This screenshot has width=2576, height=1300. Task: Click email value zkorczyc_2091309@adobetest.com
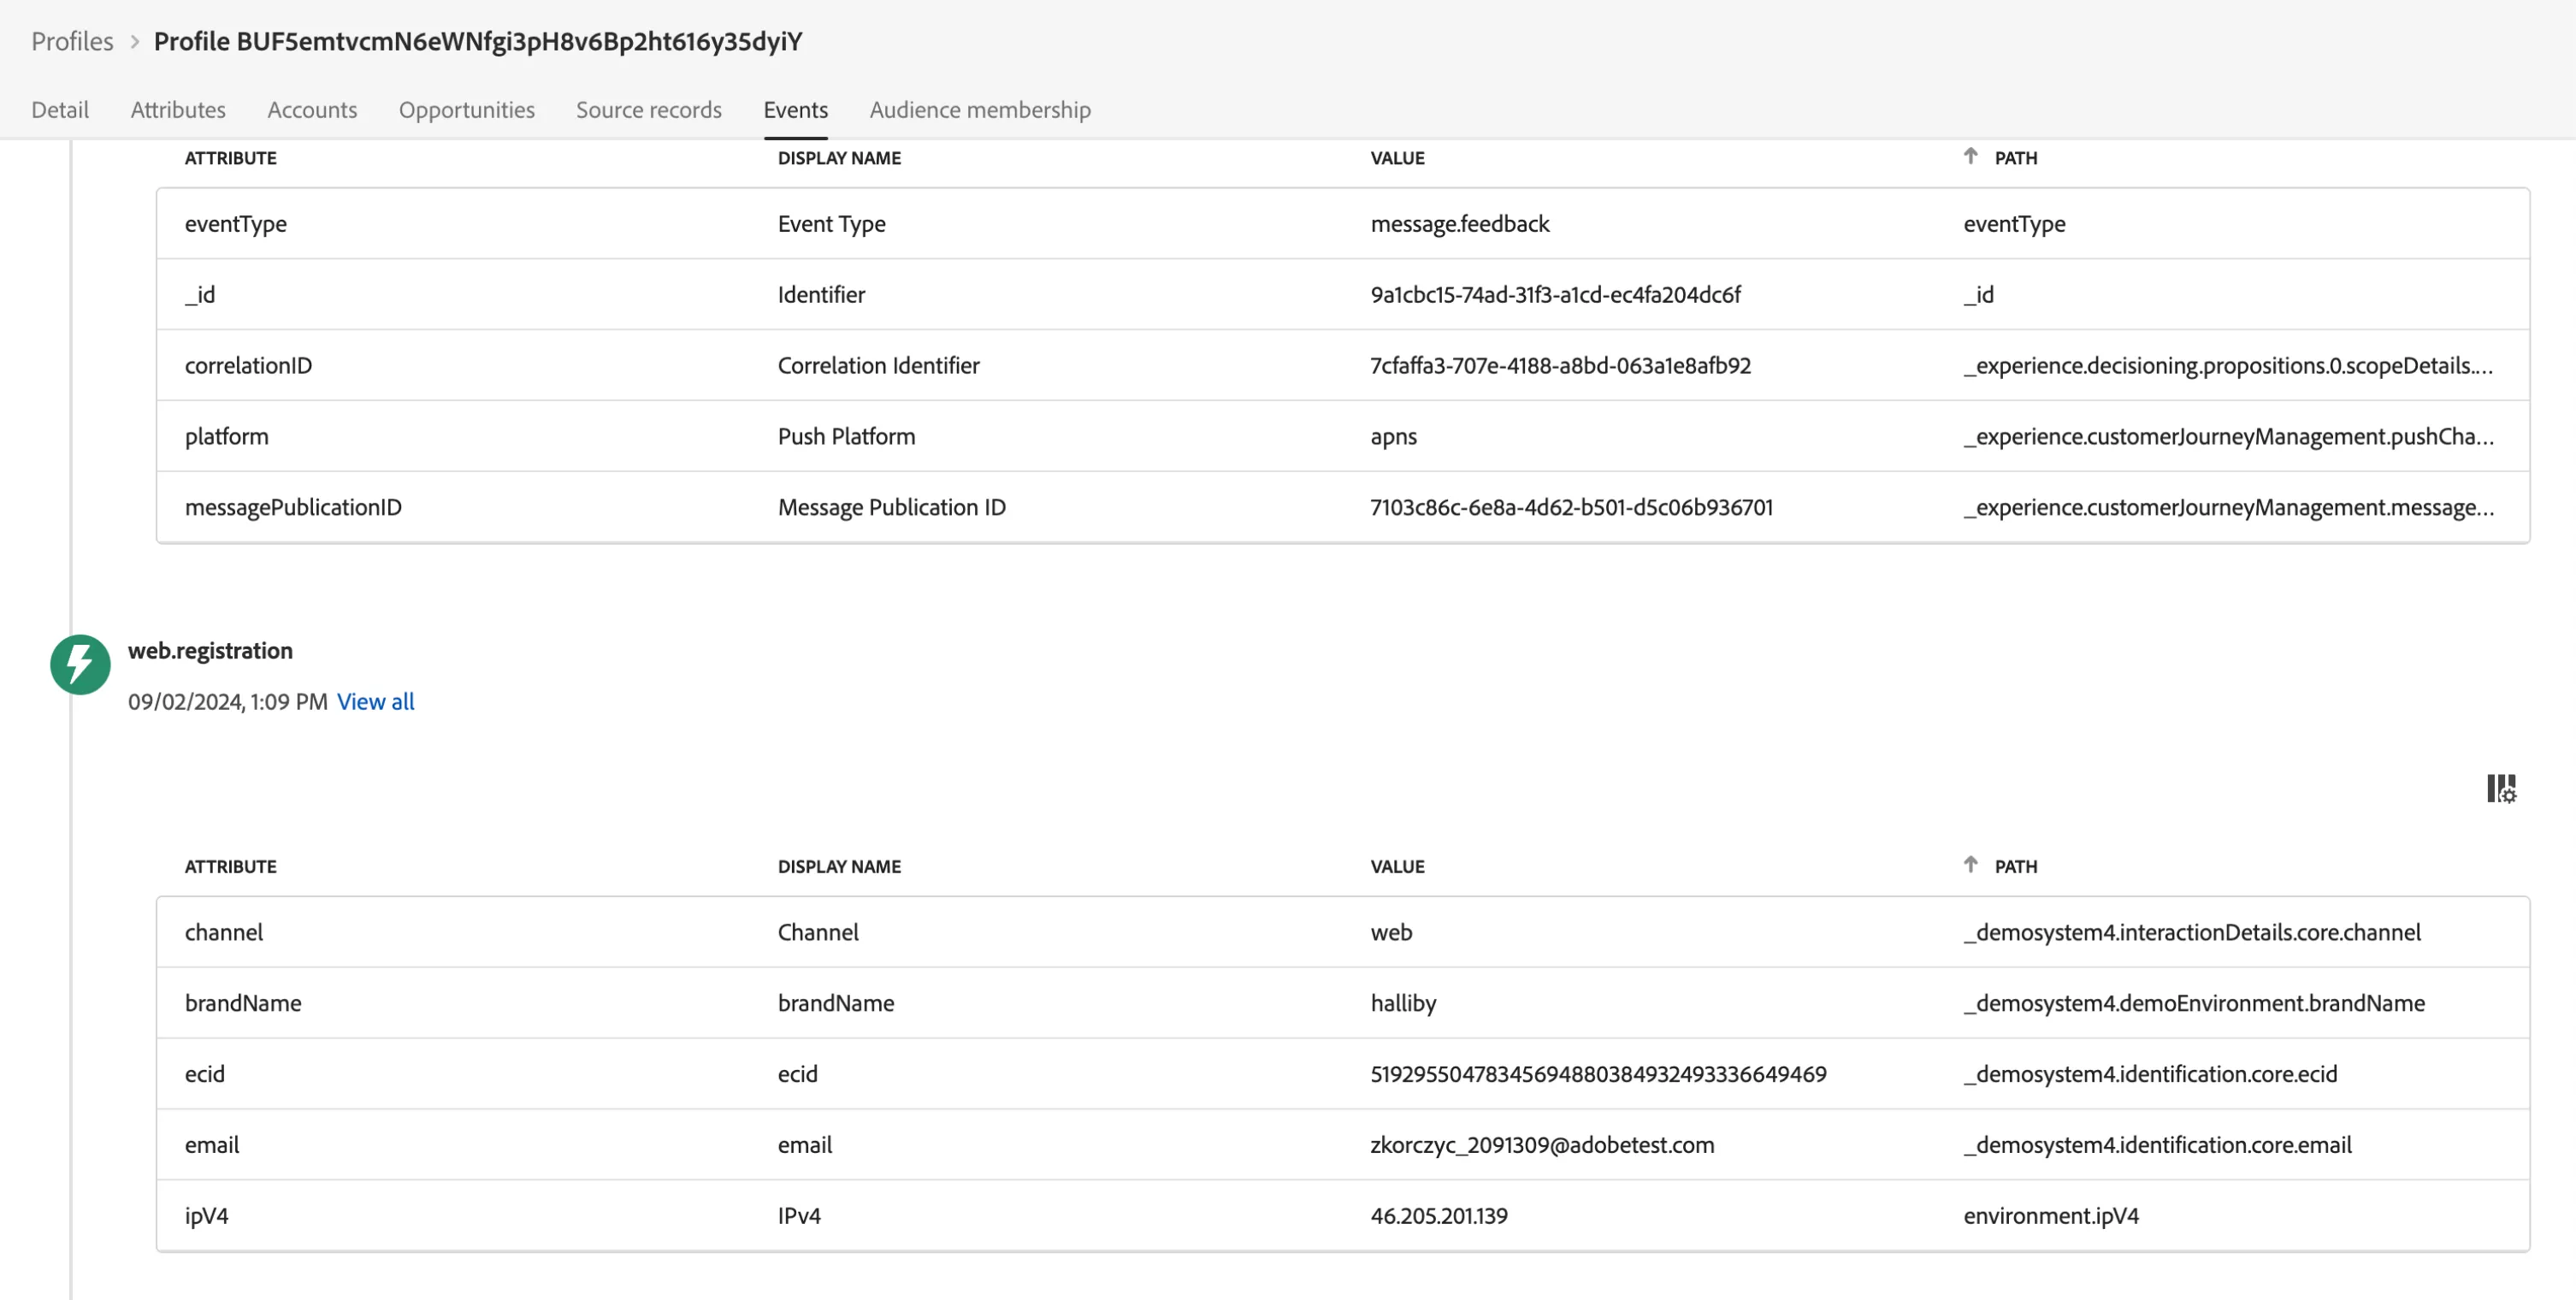pos(1541,1146)
